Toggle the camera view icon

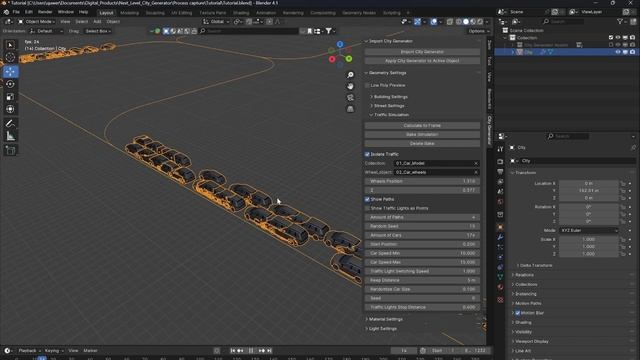350,98
